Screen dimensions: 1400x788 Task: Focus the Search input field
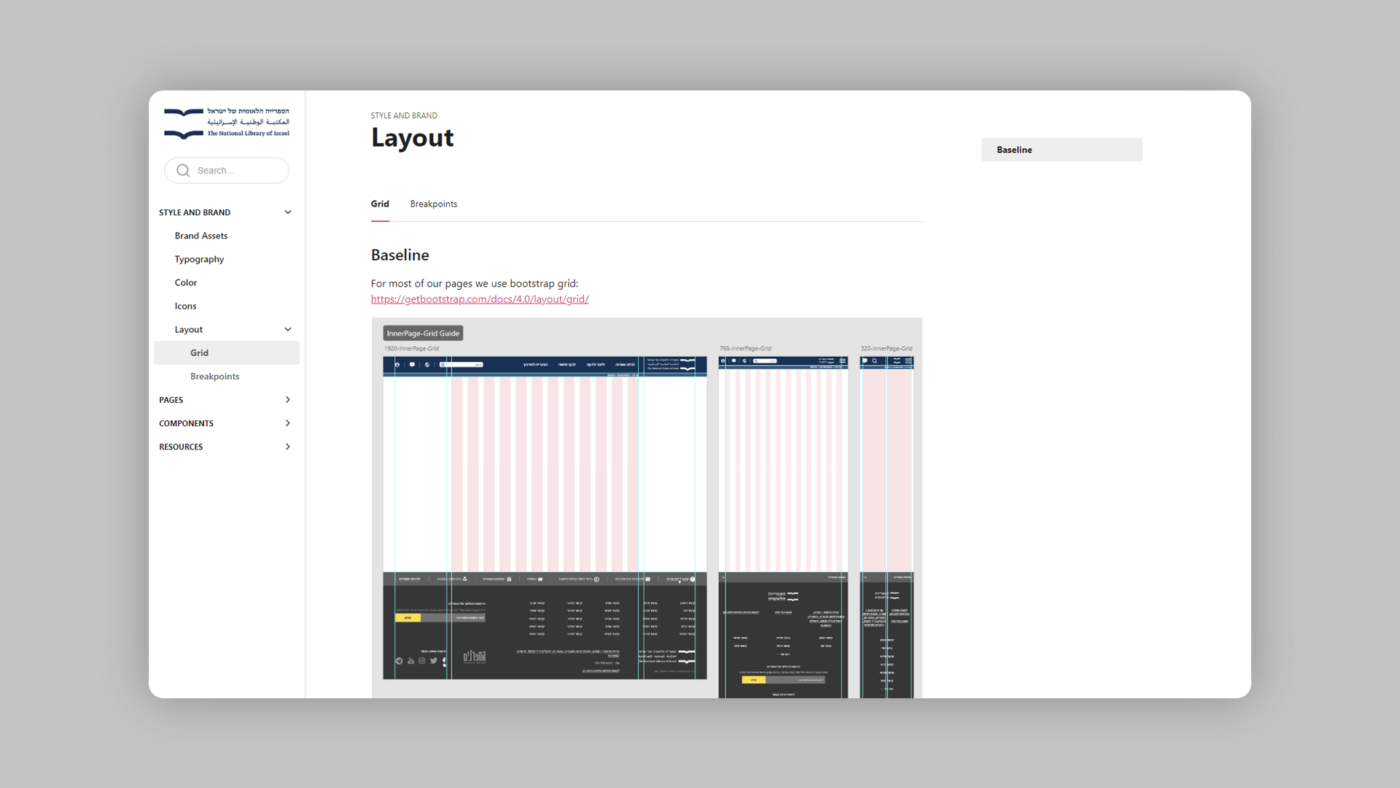[x=238, y=171]
